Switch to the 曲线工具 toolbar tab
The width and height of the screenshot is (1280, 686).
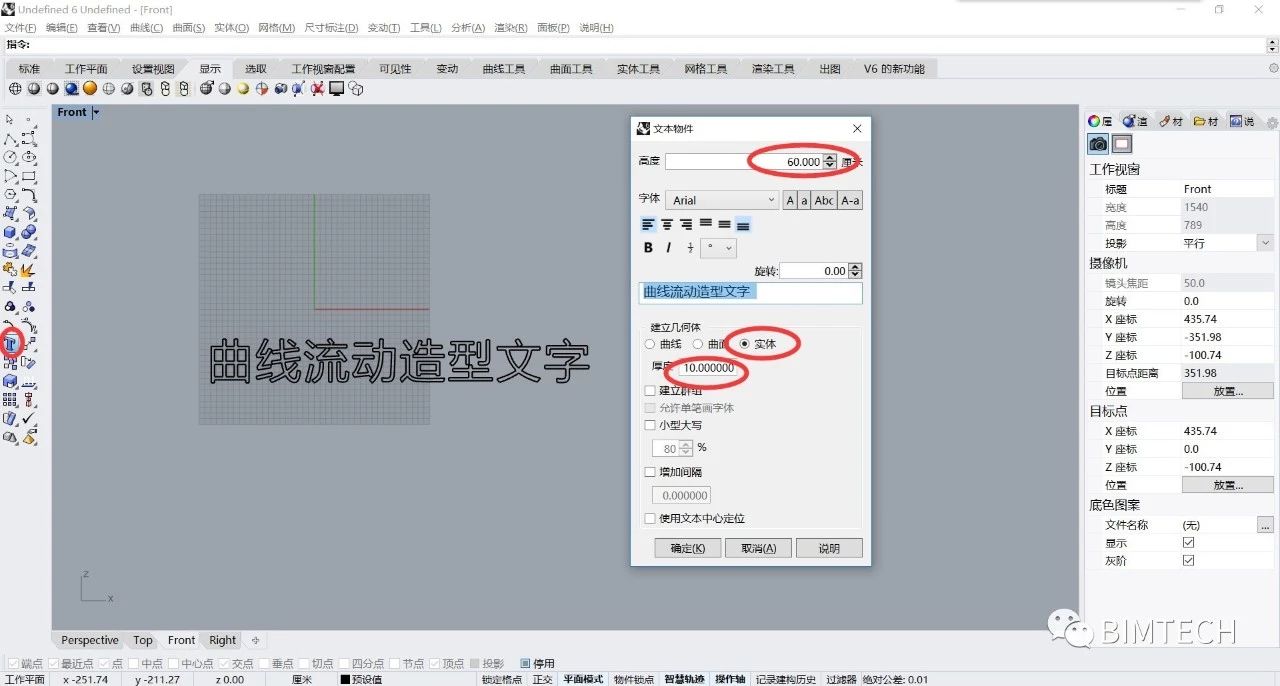(x=504, y=69)
